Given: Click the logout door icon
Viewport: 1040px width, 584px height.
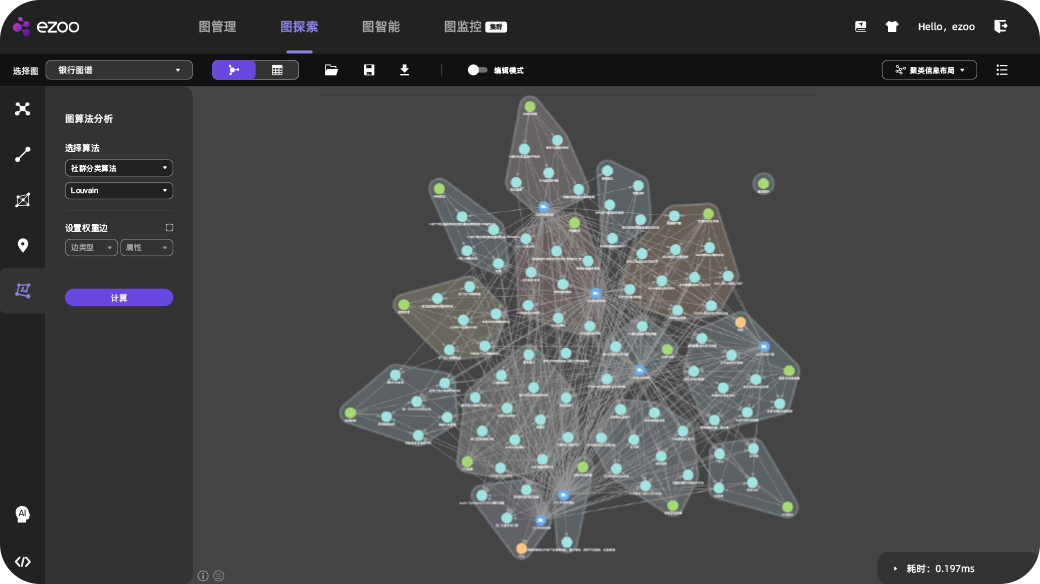Looking at the screenshot, I should 1000,27.
